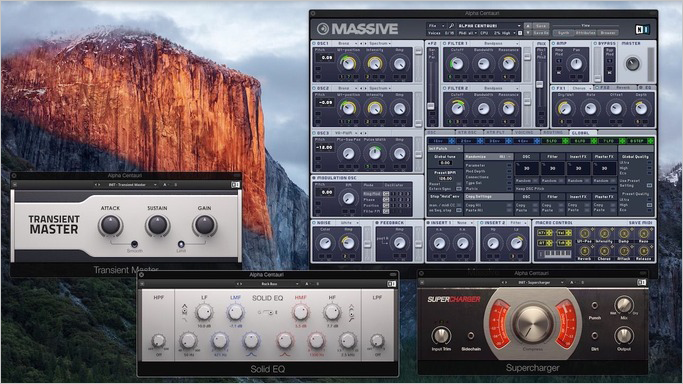Screen dimensions: 683x384
Task: Open Filter 2 Bandpass type dropdown
Action: click(495, 88)
